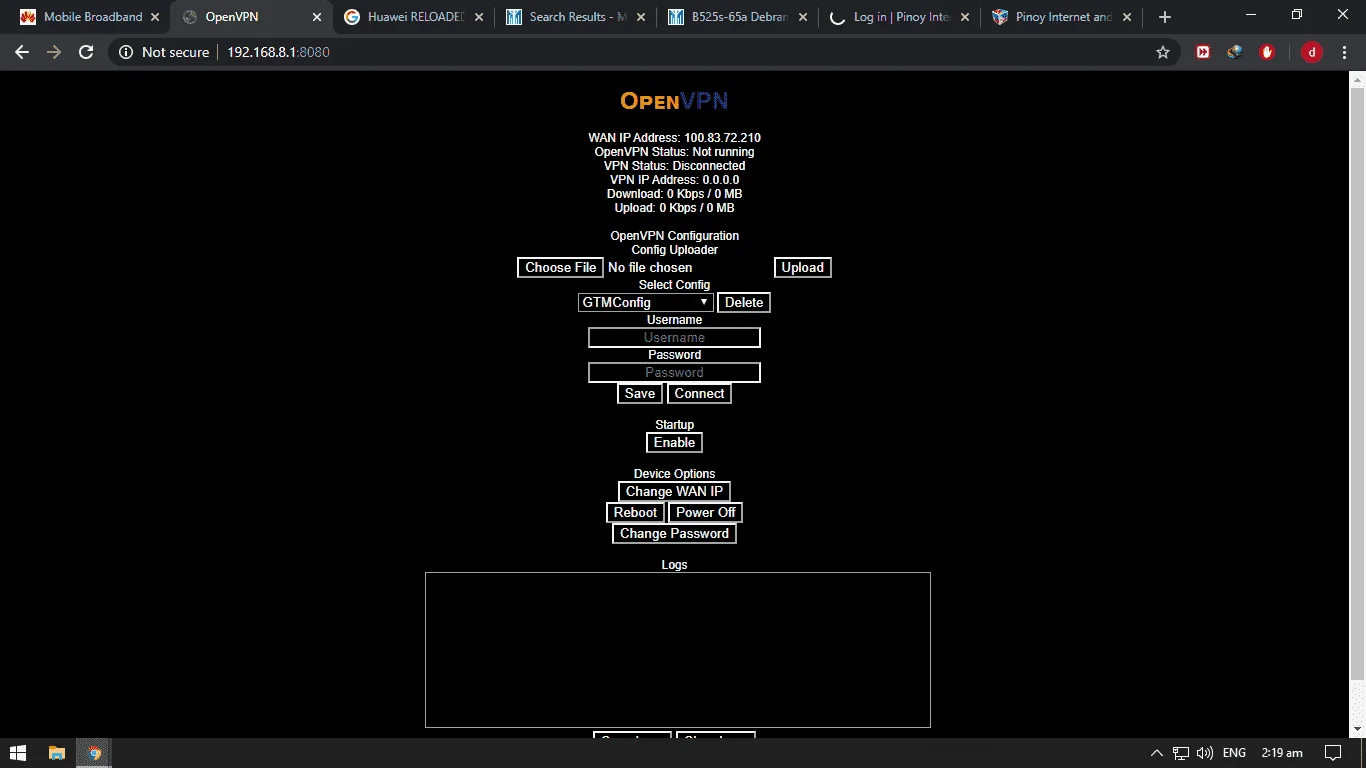Screen dimensions: 1366x768
Task: Click the VPN IP Address: 0.0.0.0 text
Action: (x=674, y=180)
